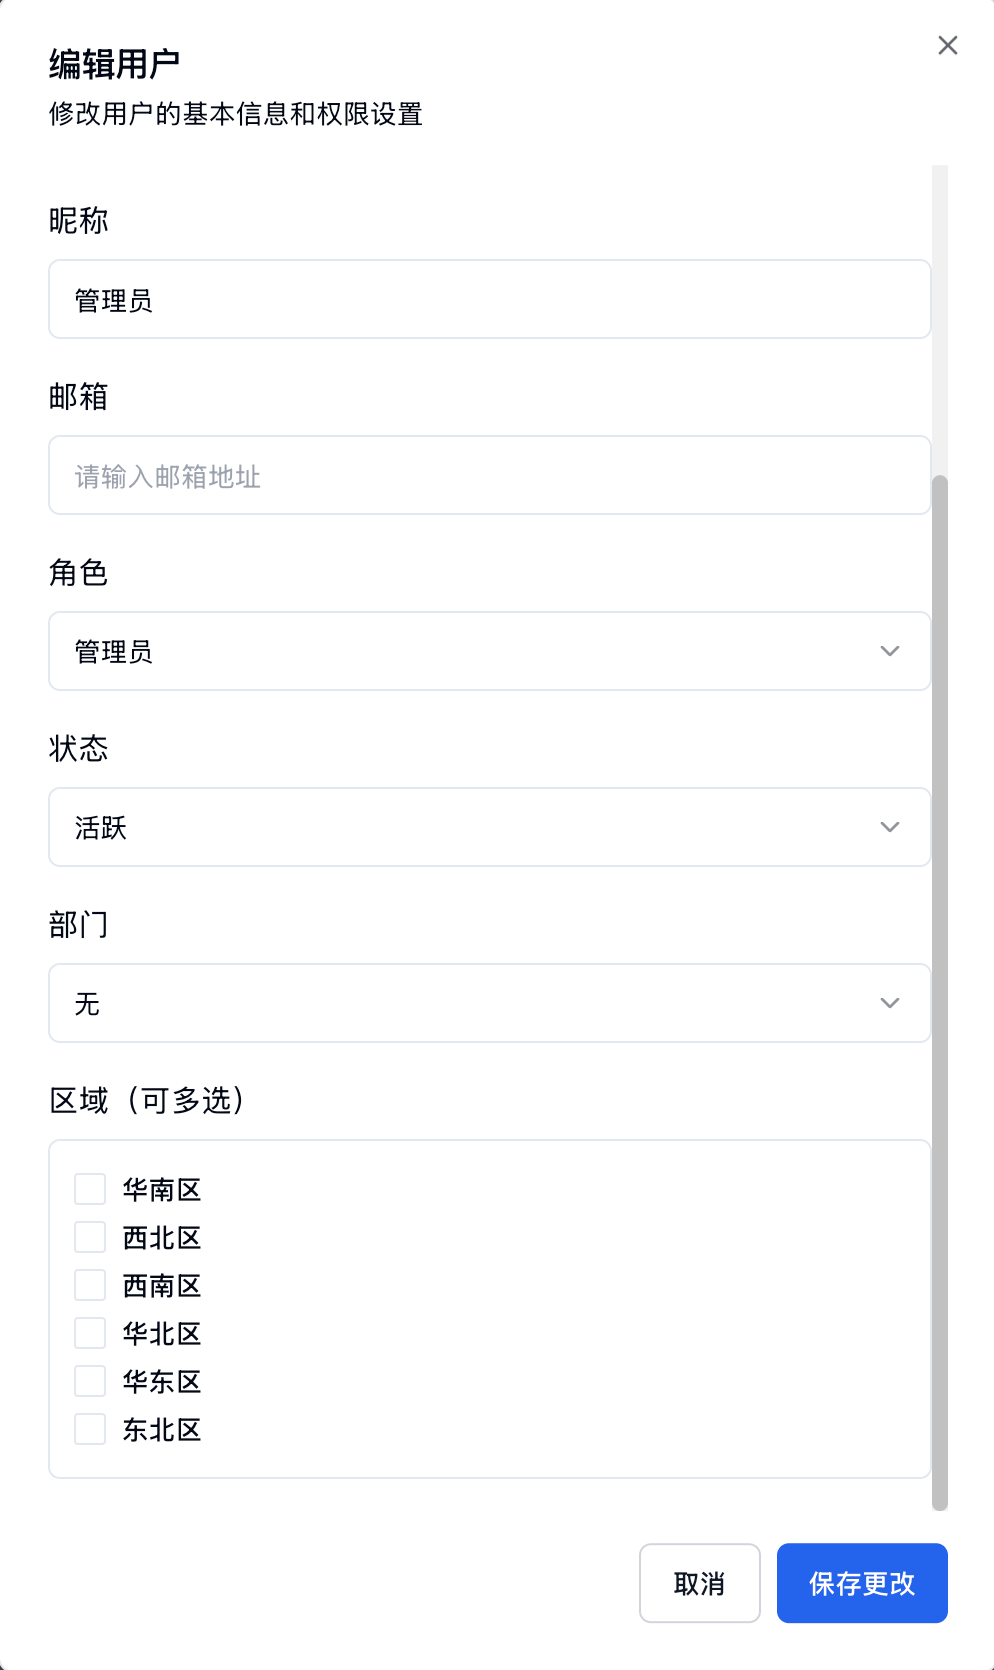Click the 取消 button
The image size is (994, 1670).
point(699,1583)
